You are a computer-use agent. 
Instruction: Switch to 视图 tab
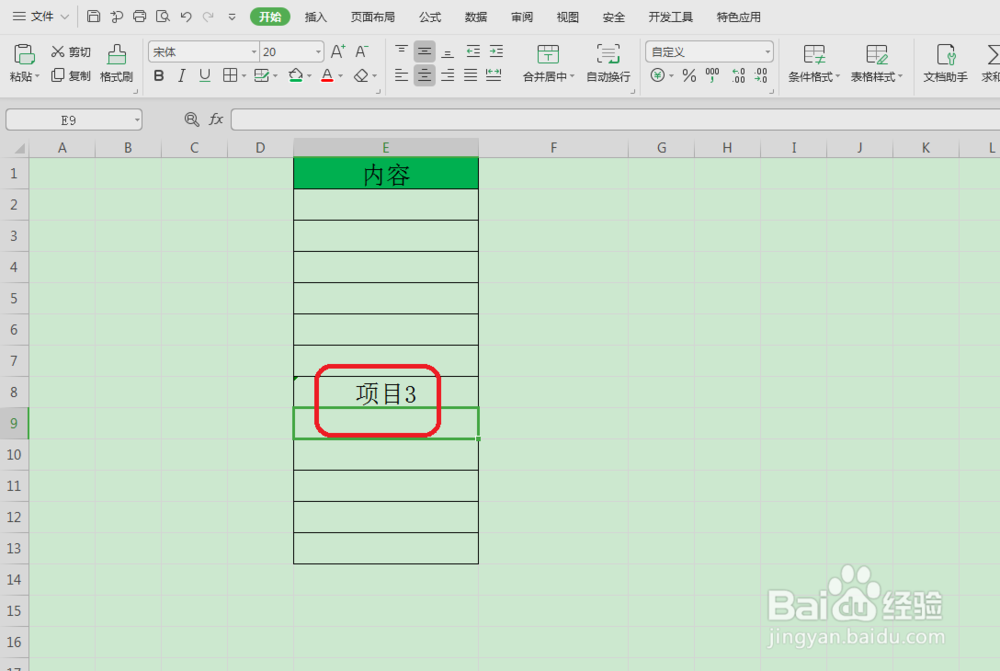[x=568, y=17]
